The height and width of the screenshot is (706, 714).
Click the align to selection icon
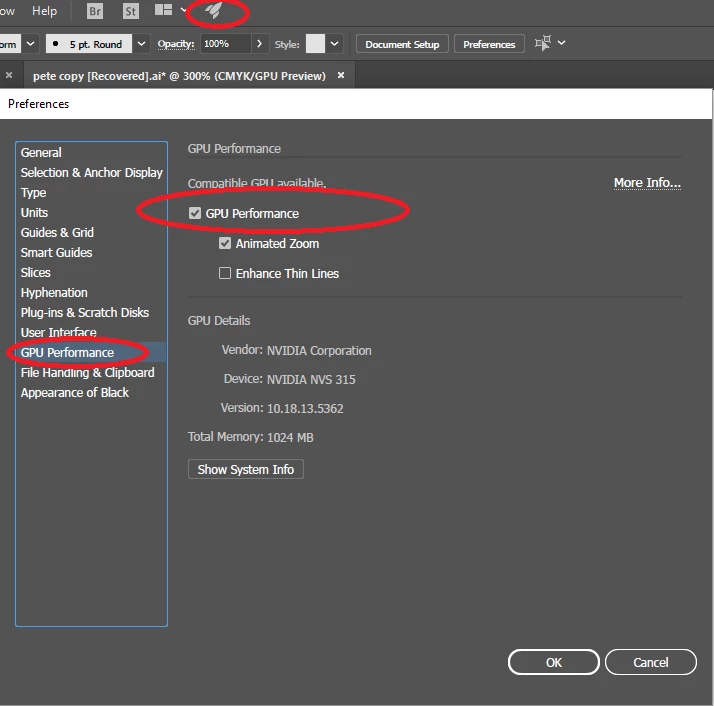pos(543,43)
